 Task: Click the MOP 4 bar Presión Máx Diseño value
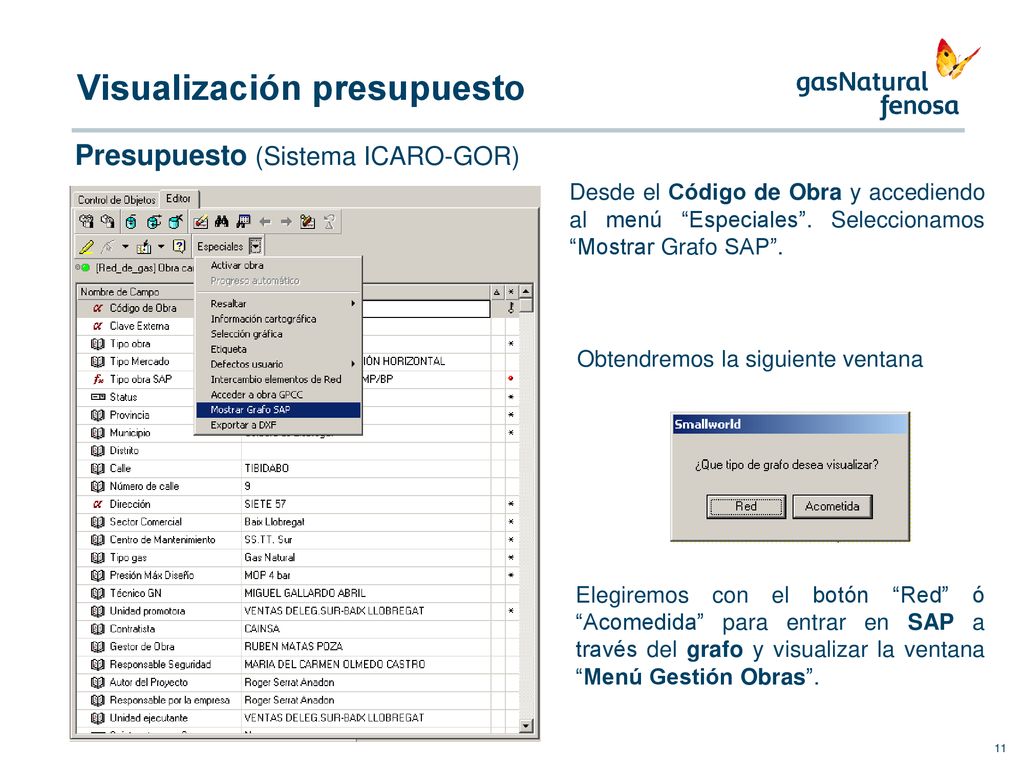pyautogui.click(x=267, y=575)
